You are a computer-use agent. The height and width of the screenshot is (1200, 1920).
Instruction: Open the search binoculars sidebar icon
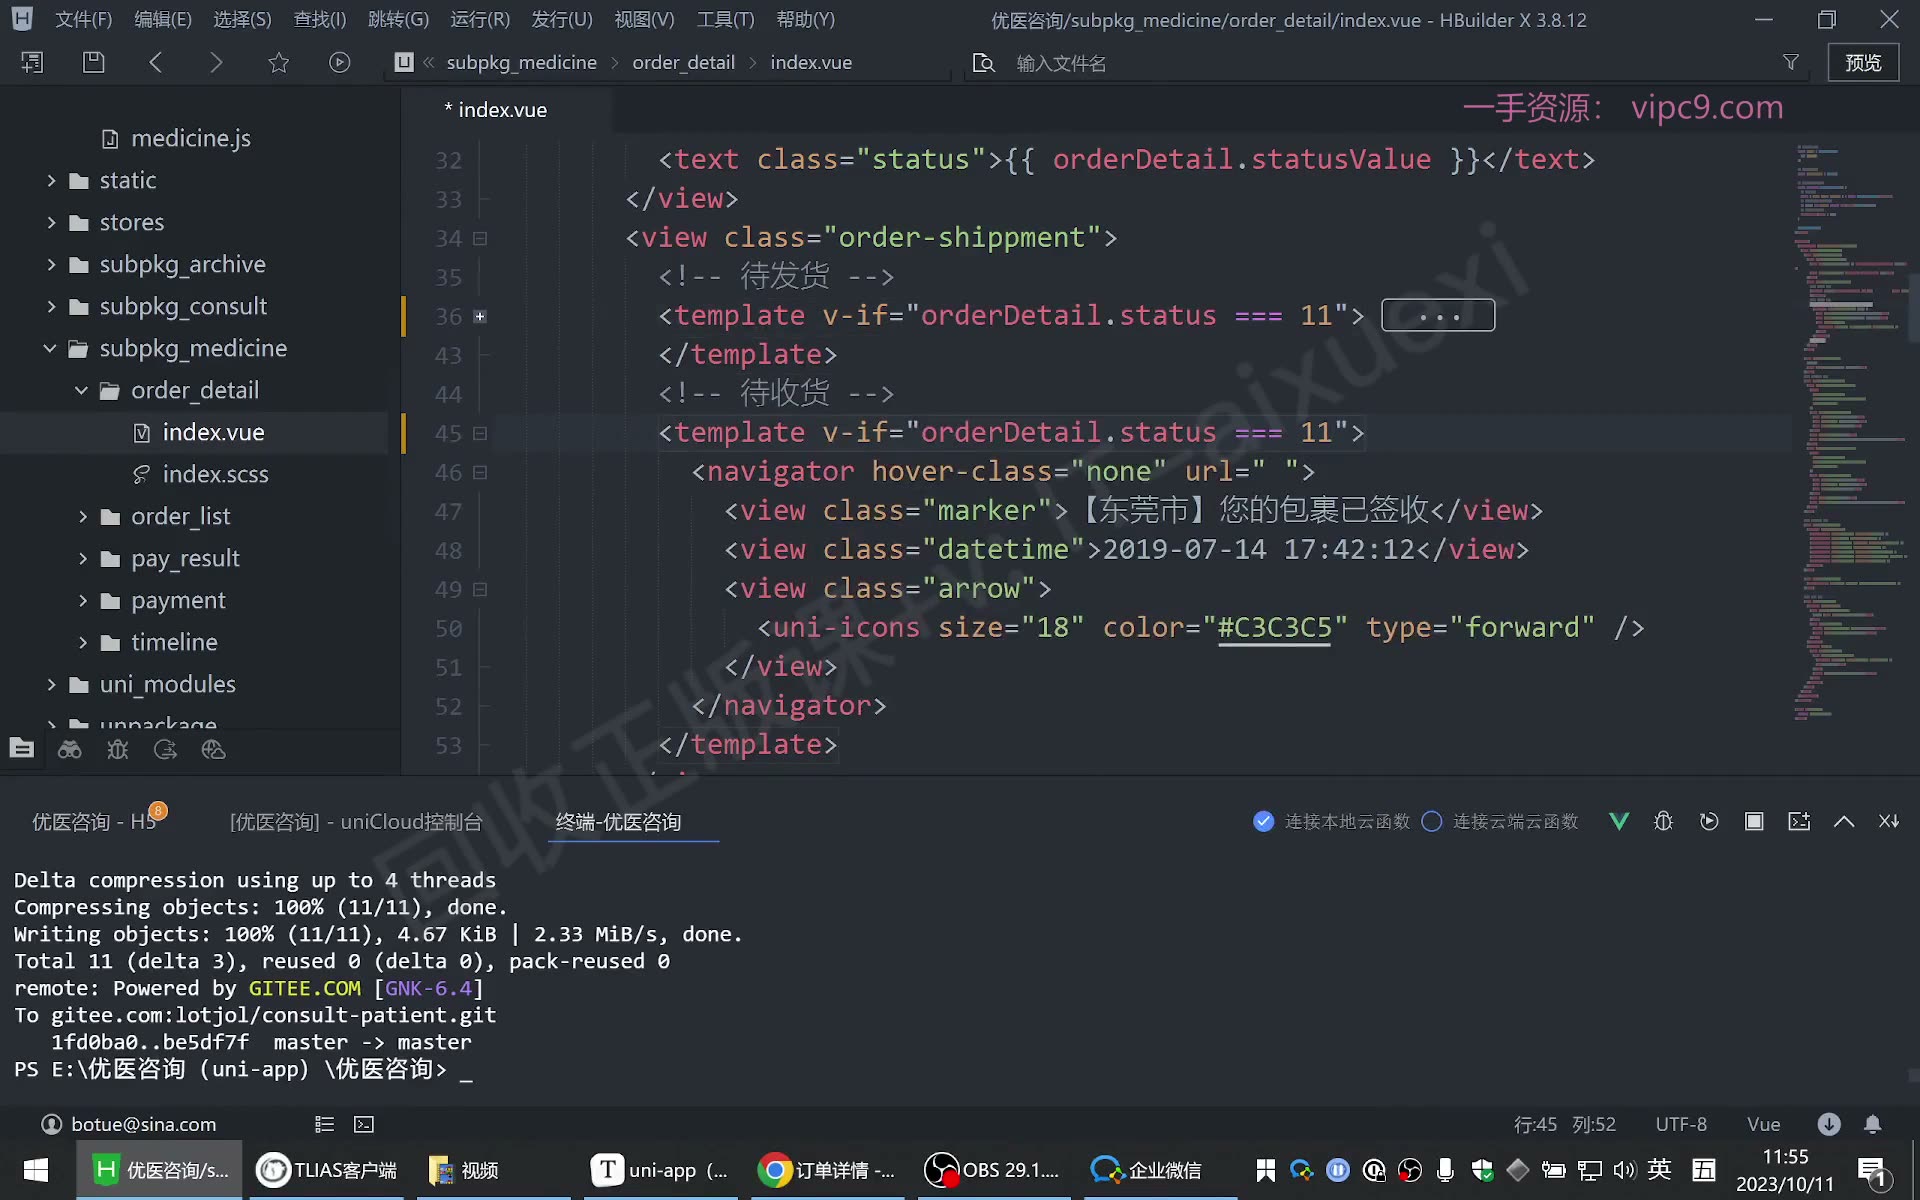(70, 749)
